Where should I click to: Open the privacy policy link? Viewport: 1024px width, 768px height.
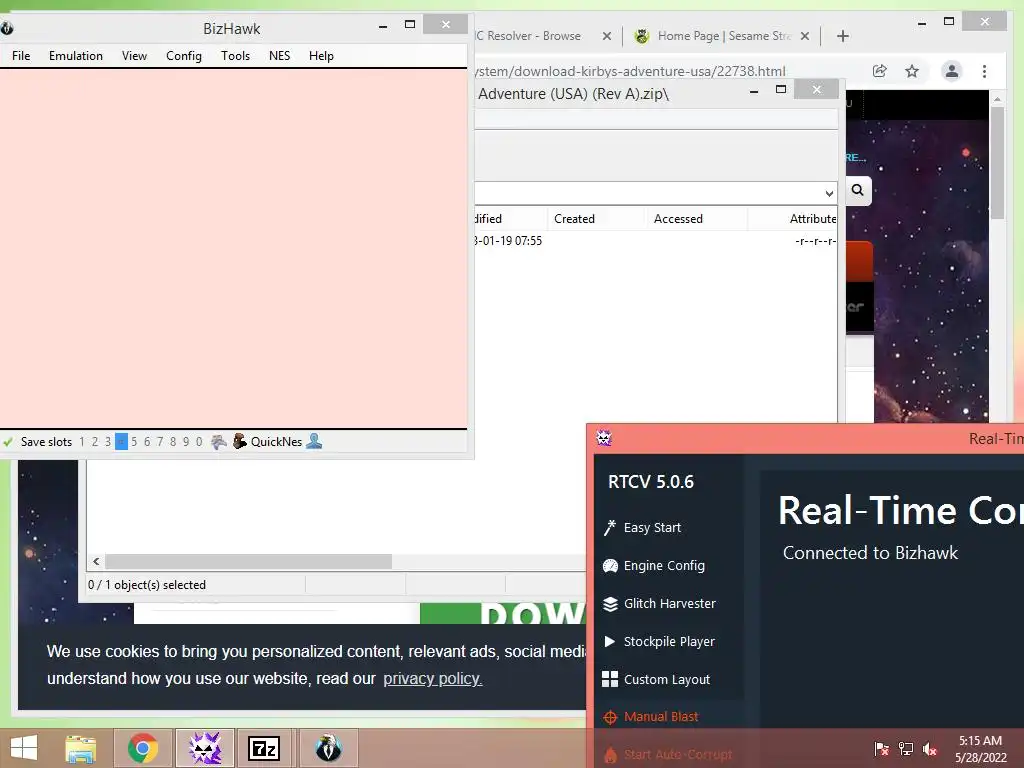click(x=432, y=679)
